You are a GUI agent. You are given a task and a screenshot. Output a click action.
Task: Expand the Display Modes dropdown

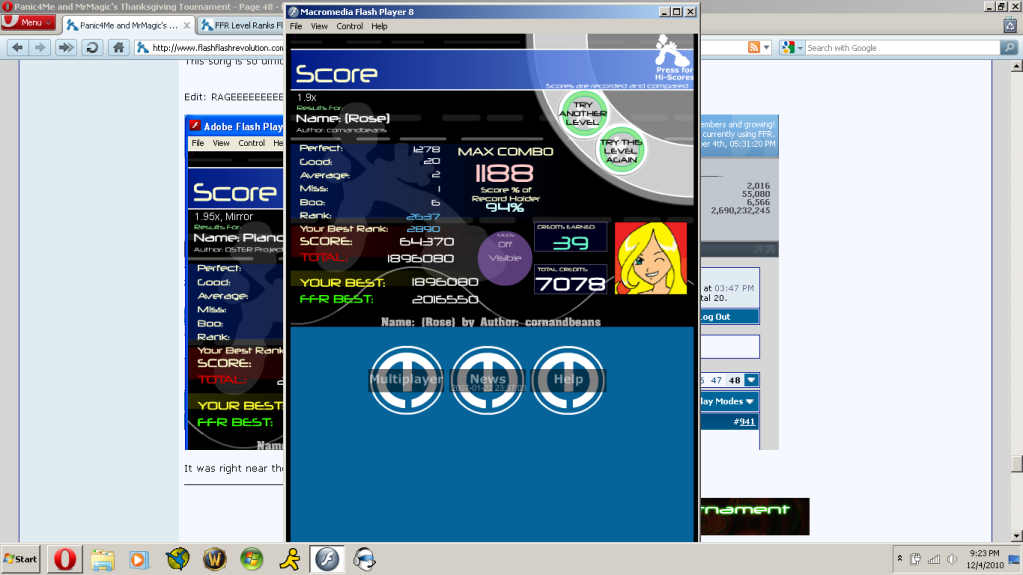(728, 401)
